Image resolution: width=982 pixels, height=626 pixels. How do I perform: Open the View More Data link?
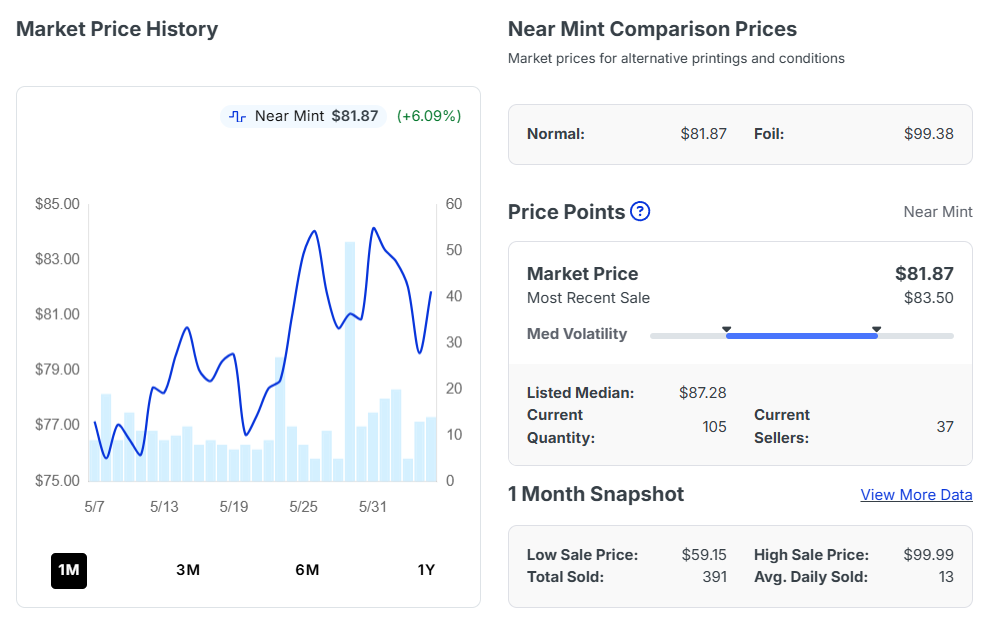pyautogui.click(x=916, y=495)
